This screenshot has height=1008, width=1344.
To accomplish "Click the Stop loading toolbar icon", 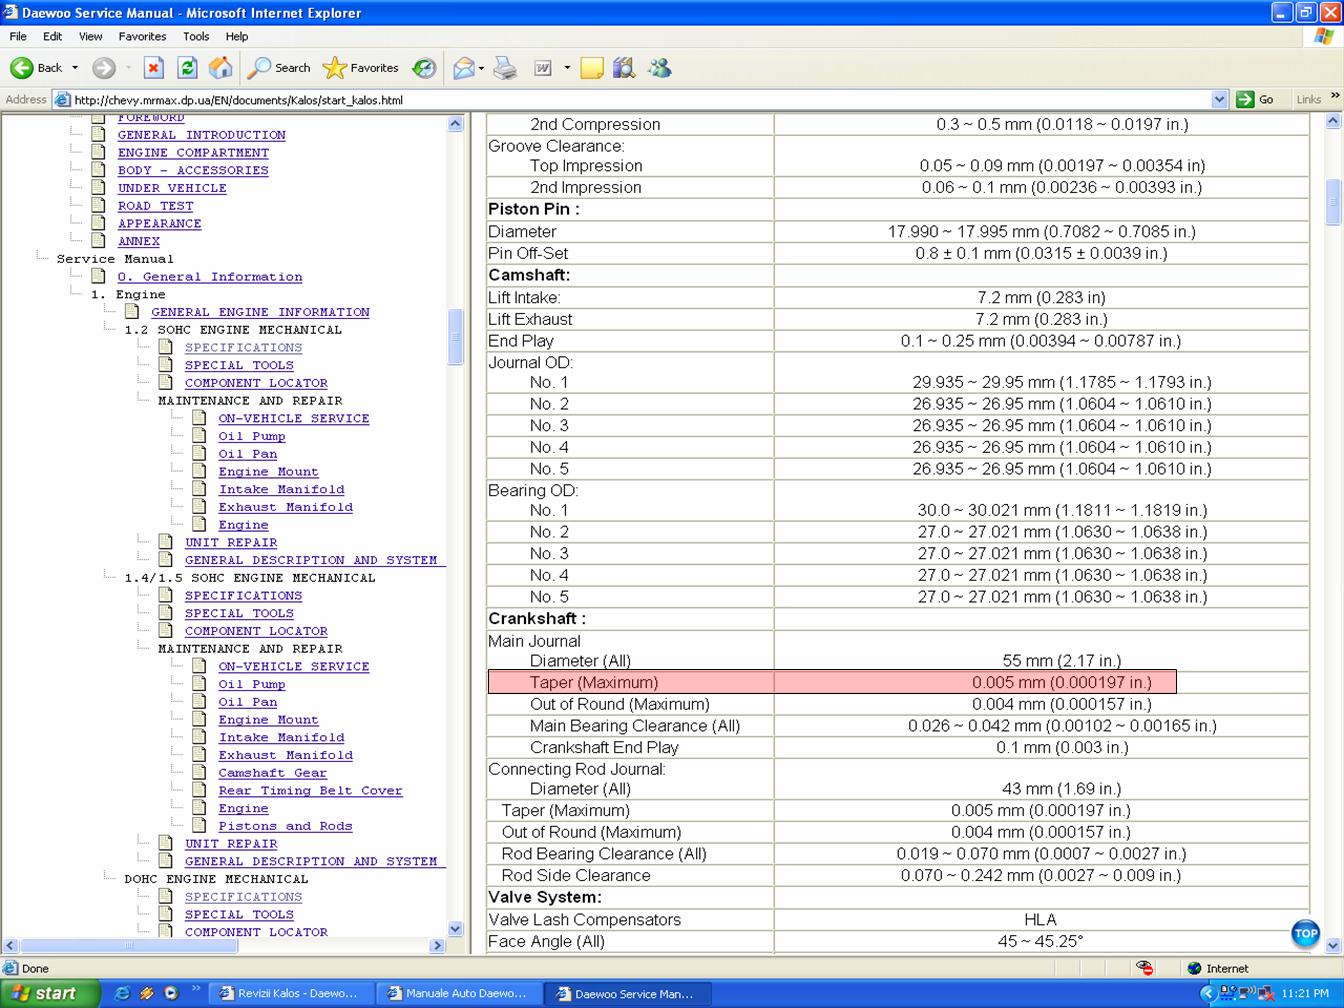I will click(153, 68).
